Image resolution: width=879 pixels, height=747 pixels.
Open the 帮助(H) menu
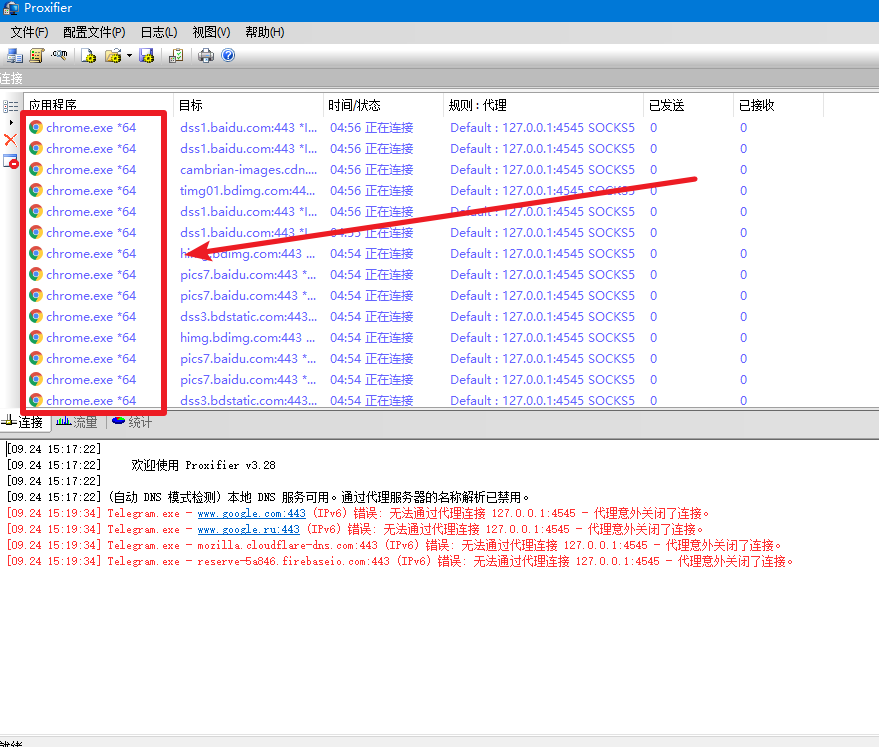pos(265,33)
